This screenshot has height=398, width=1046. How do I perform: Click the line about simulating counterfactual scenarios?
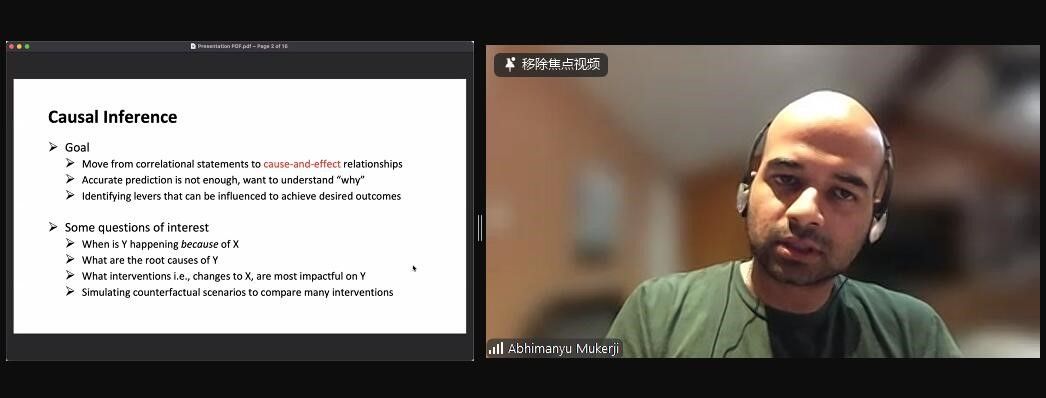click(237, 292)
